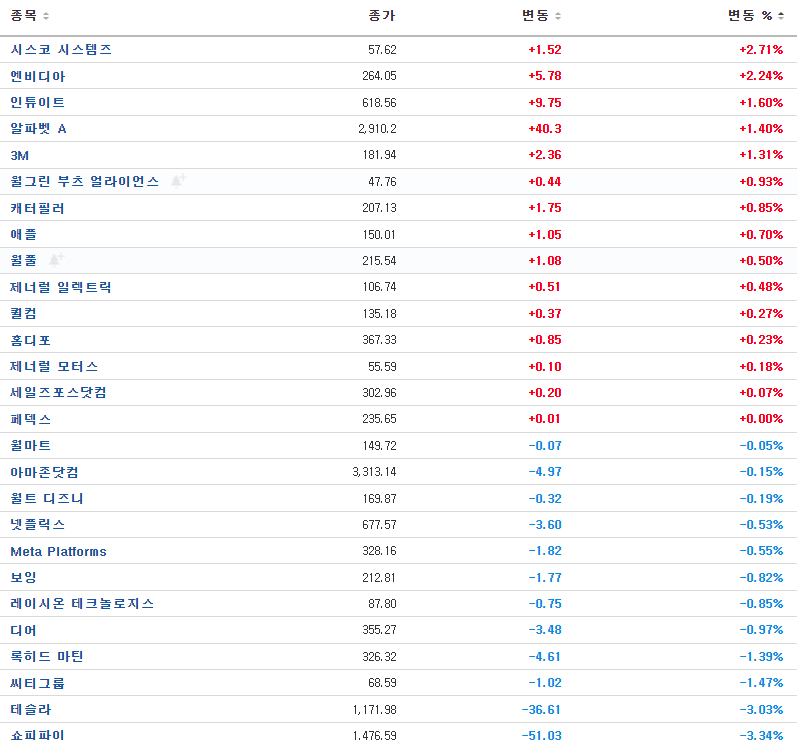Viewport: 797px width, 740px height.
Task: Click Meta Platforms price 328.16
Action: coord(379,551)
